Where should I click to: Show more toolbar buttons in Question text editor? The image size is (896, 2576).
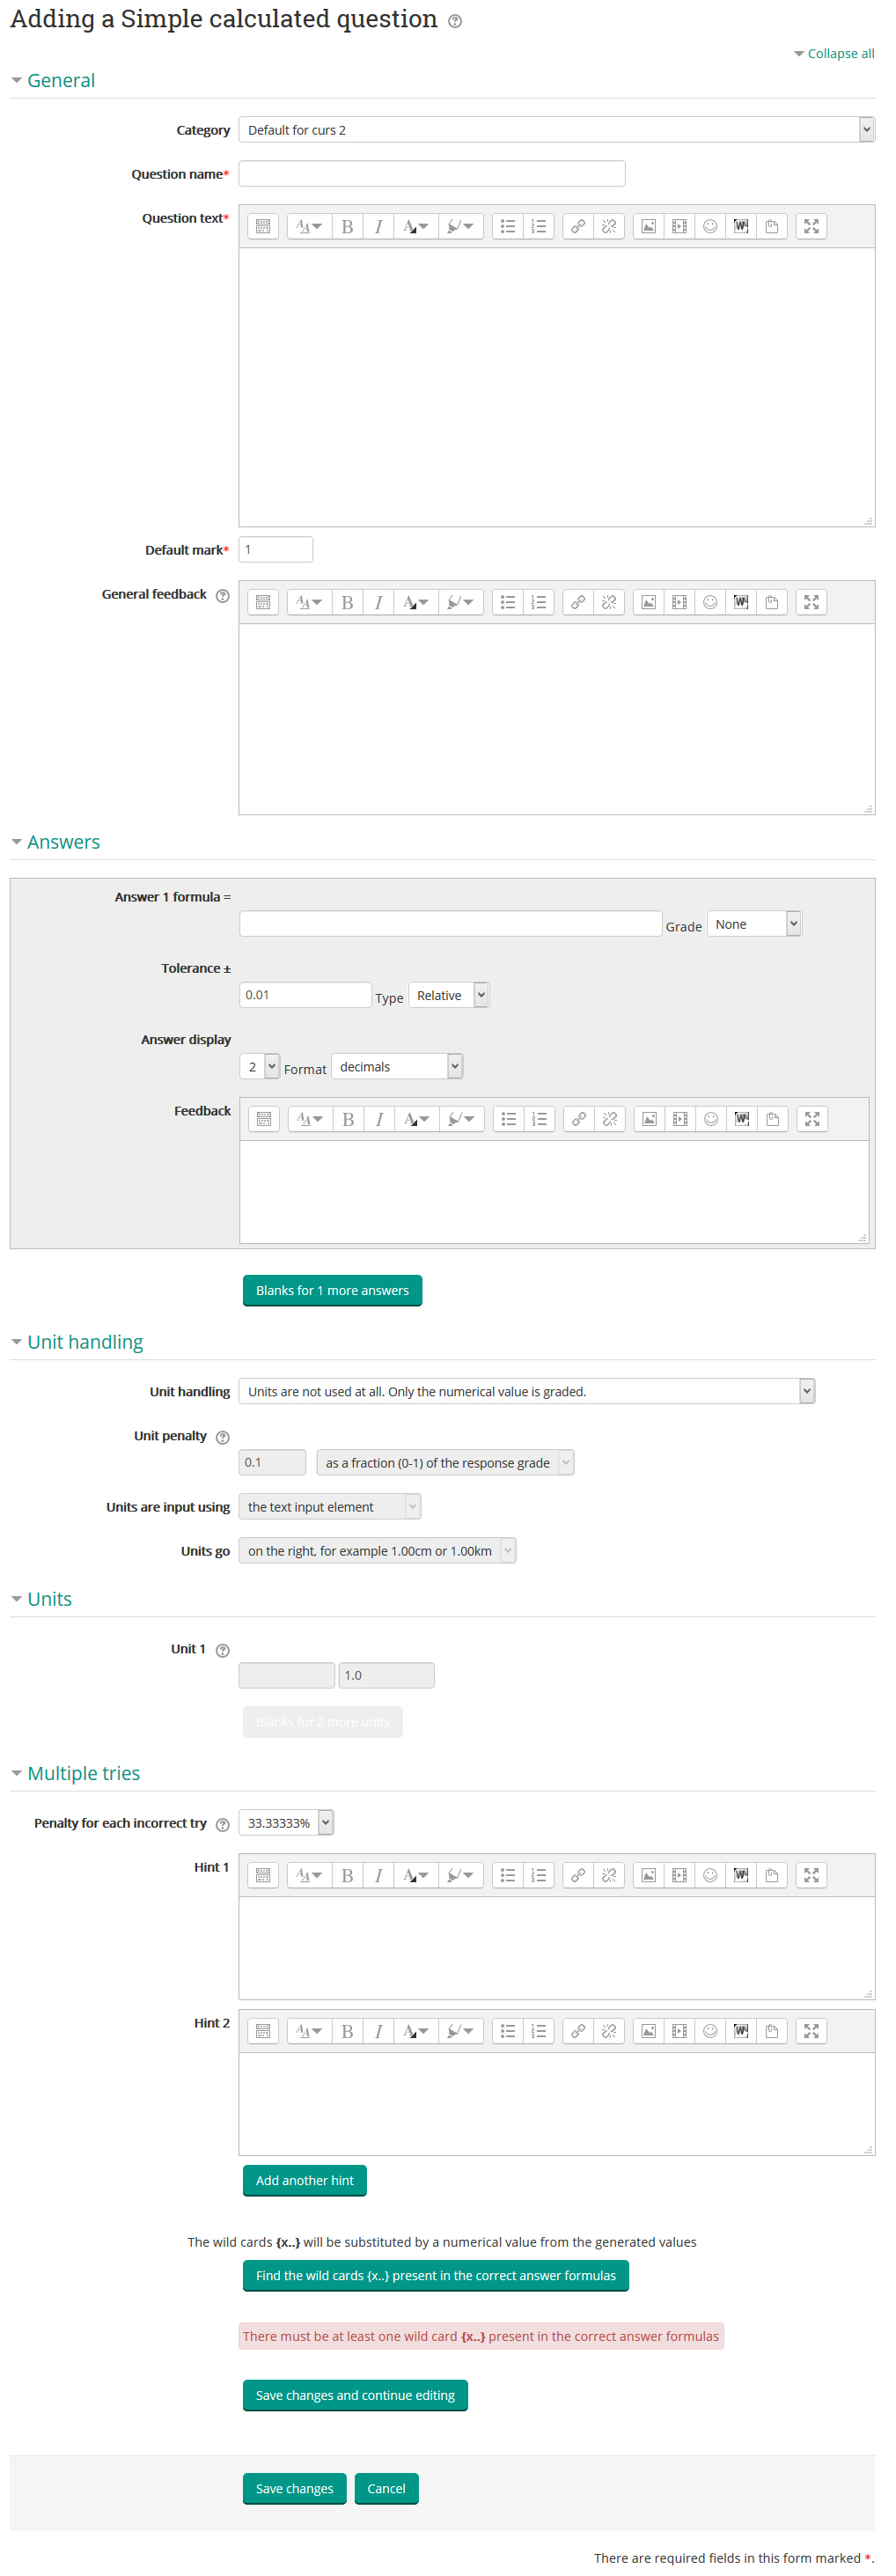pos(263,226)
